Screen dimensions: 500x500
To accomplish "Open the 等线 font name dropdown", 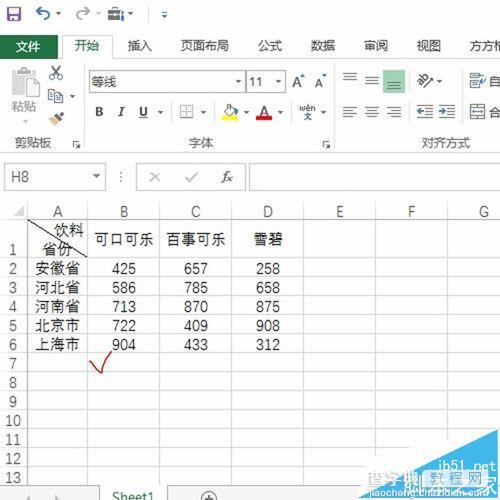I will tap(238, 81).
